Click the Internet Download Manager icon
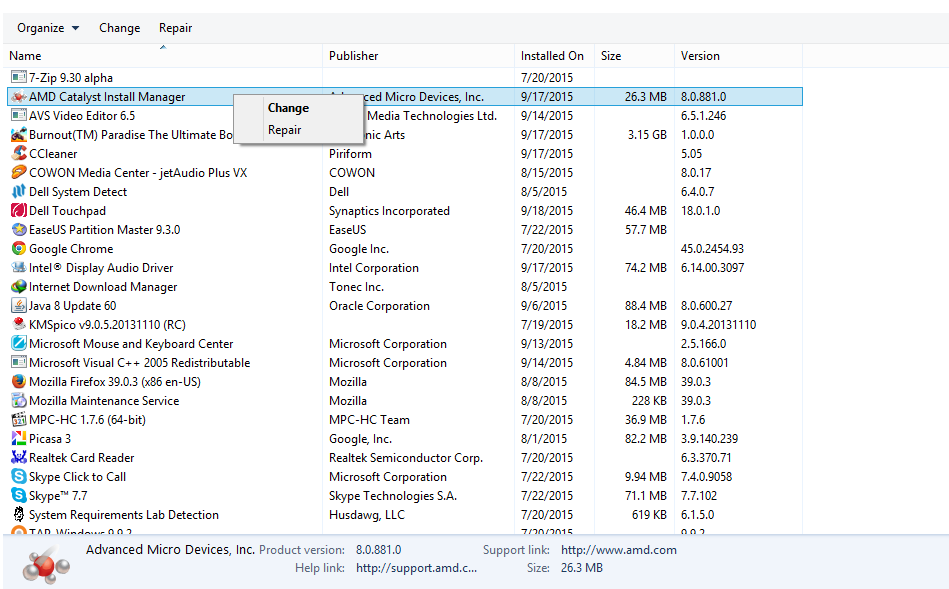The width and height of the screenshot is (949, 589). (x=19, y=286)
